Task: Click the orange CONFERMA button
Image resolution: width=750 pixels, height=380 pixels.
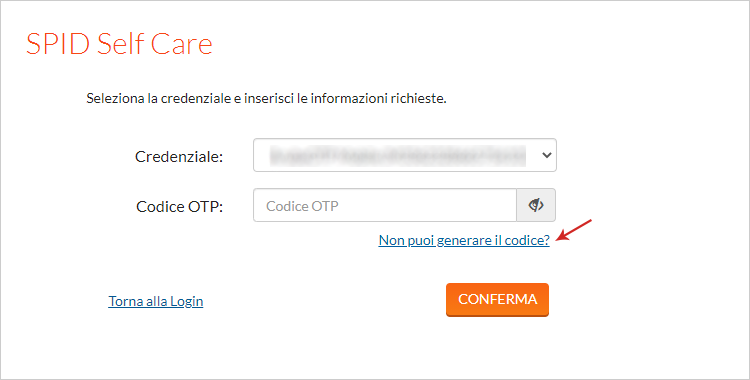Action: pyautogui.click(x=497, y=300)
